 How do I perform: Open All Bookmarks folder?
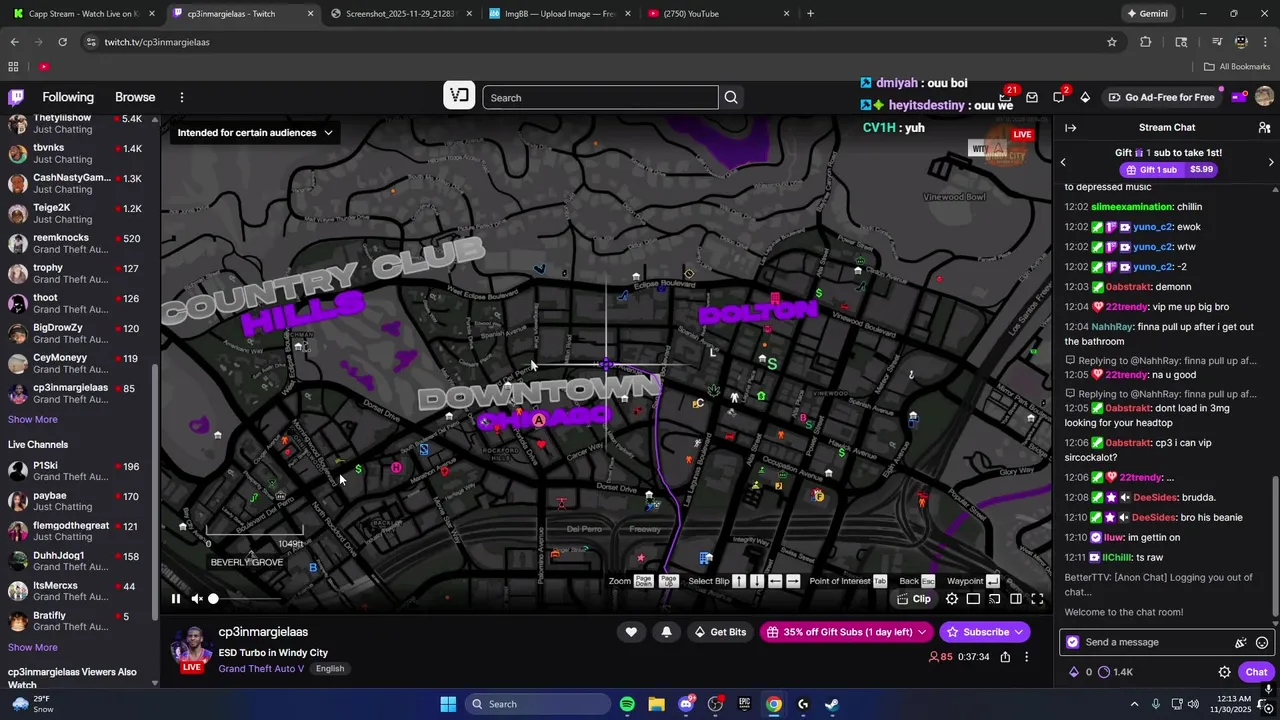tap(1237, 67)
